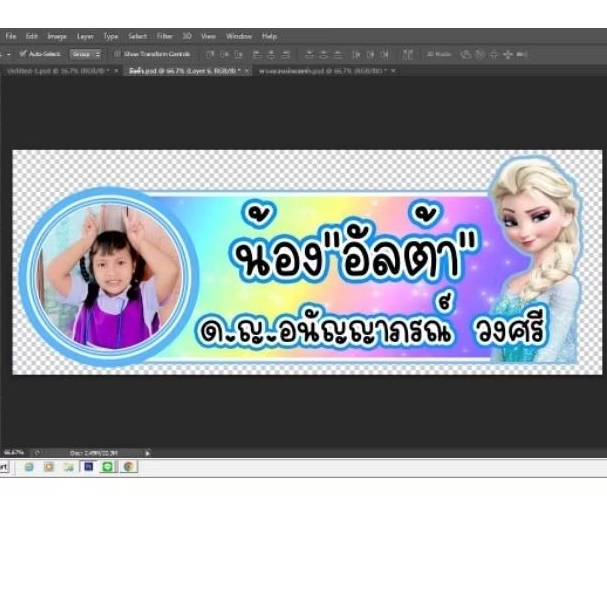Screen dimensions: 607x607
Task: Open the File menu
Action: 11,36
